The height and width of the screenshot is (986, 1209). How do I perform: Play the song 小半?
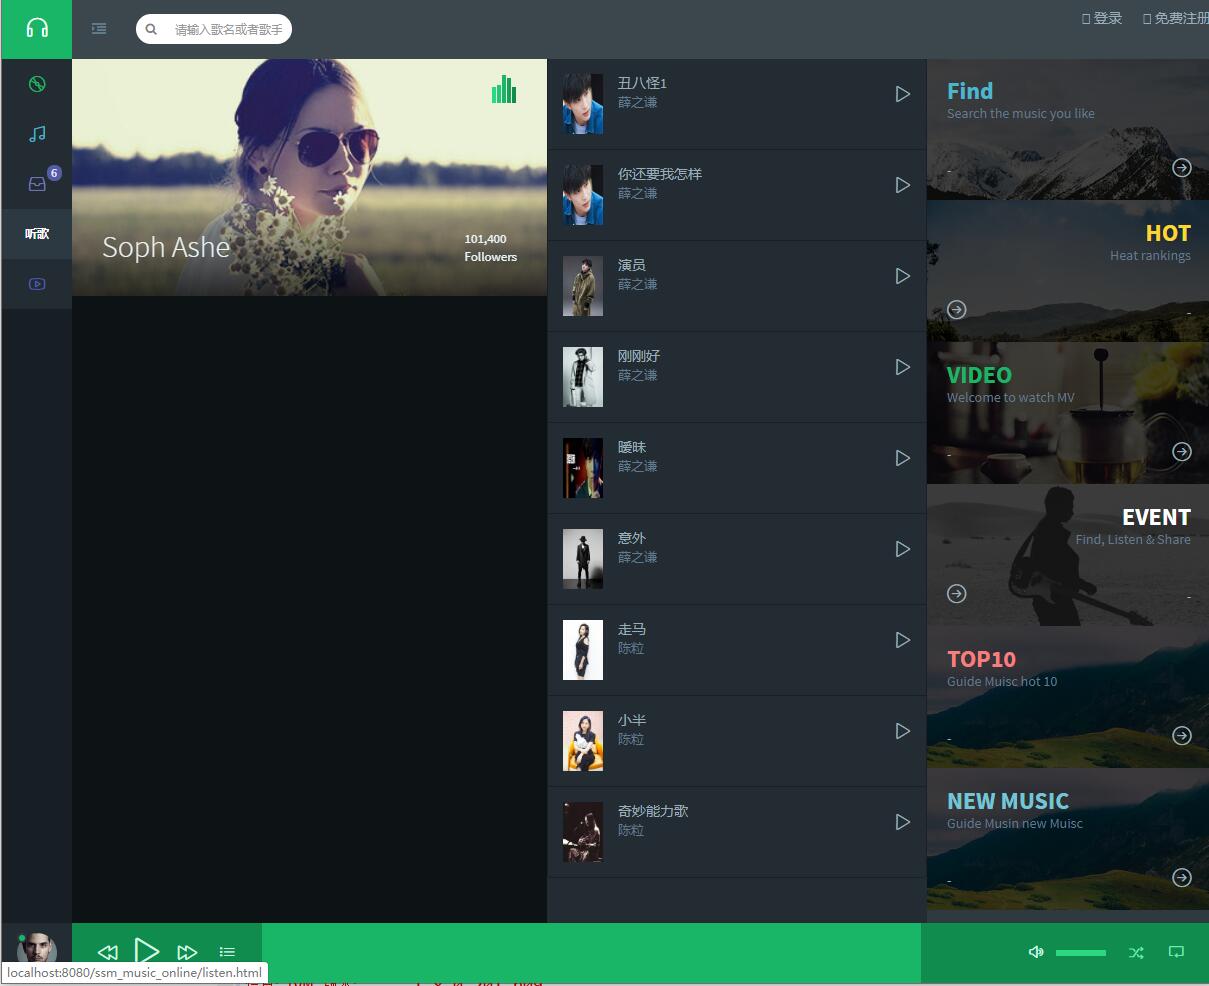902,731
